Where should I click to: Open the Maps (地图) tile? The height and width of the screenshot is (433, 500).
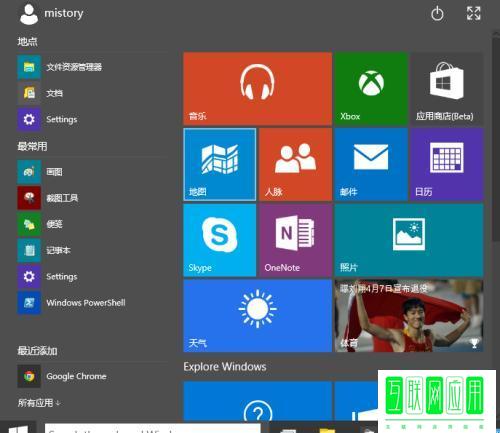click(x=220, y=164)
